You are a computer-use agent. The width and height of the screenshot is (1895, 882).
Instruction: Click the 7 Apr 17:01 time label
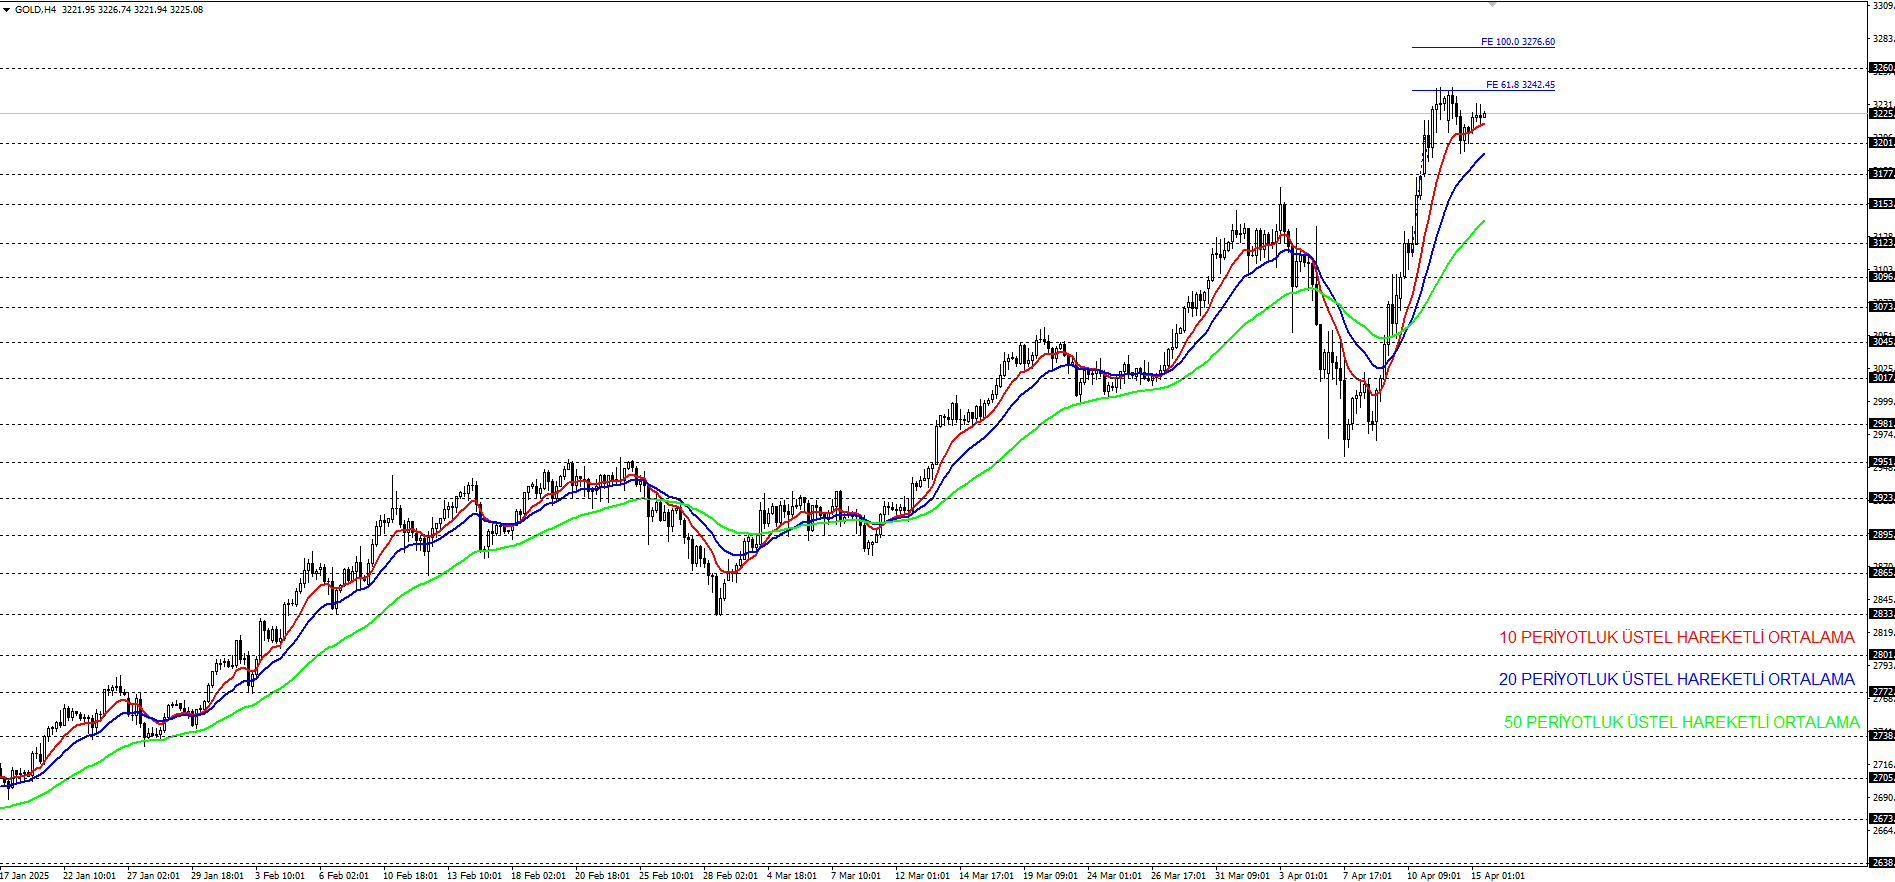pyautogui.click(x=1368, y=875)
